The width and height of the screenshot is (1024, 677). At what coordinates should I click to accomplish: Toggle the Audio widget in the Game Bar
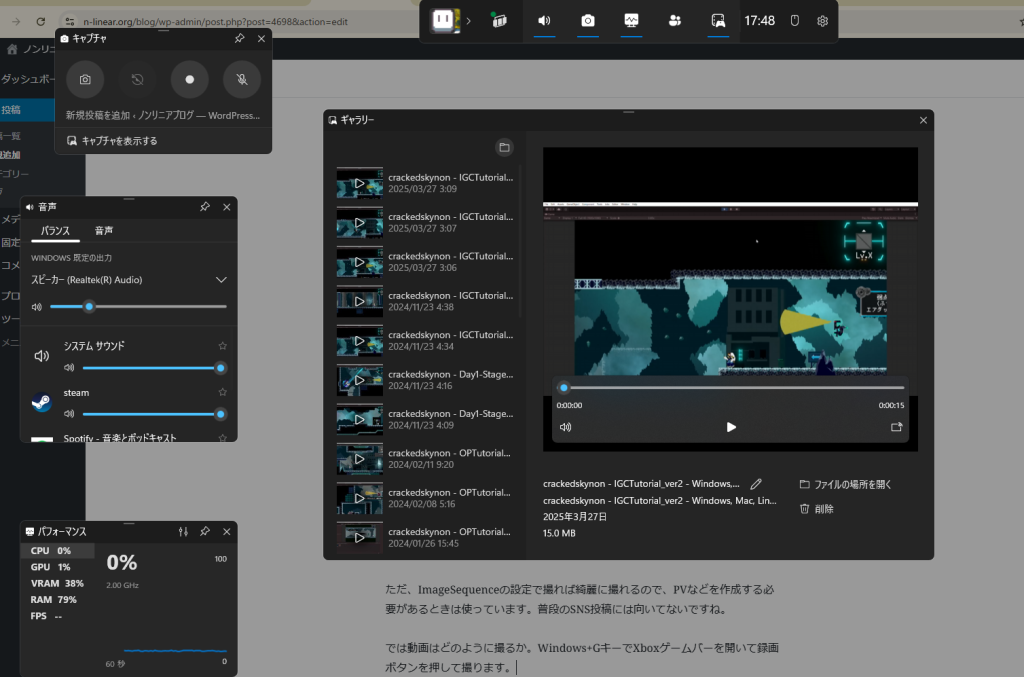(x=544, y=21)
